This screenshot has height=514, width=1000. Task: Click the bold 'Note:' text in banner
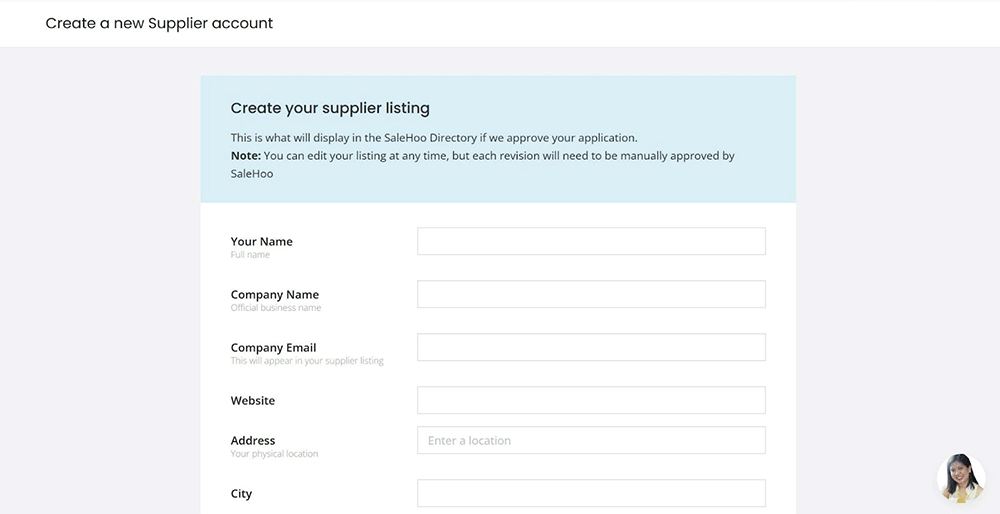246,156
